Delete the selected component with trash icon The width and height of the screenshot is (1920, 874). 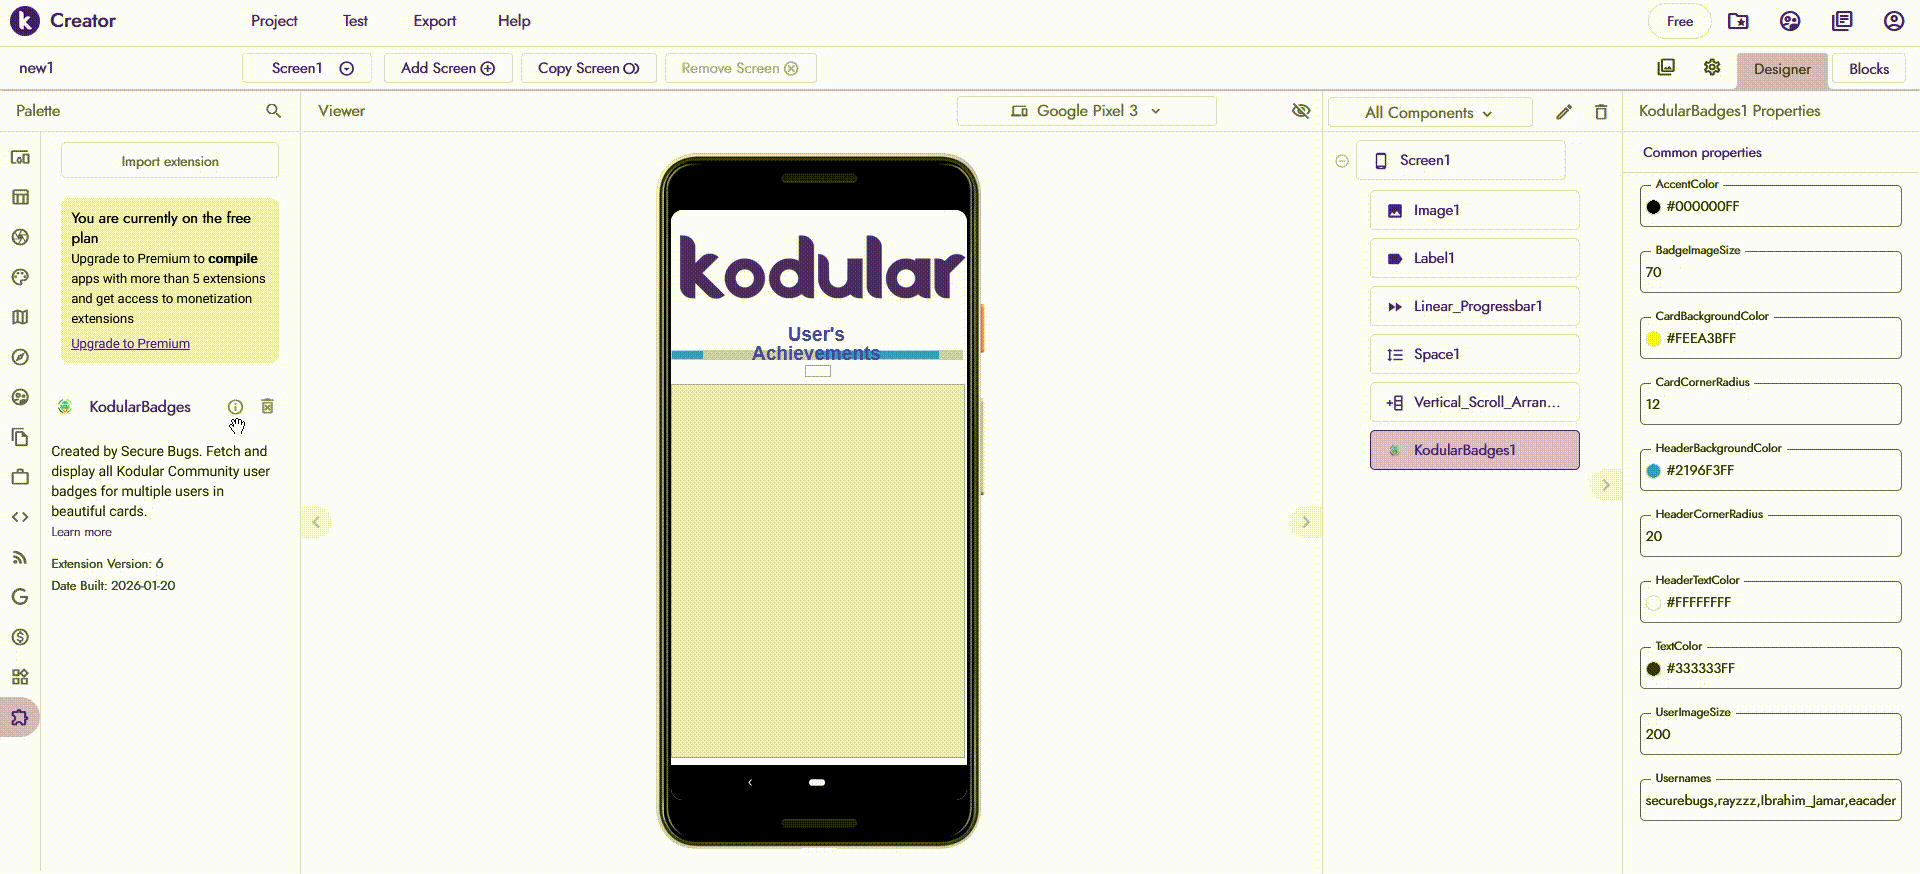(x=1601, y=112)
